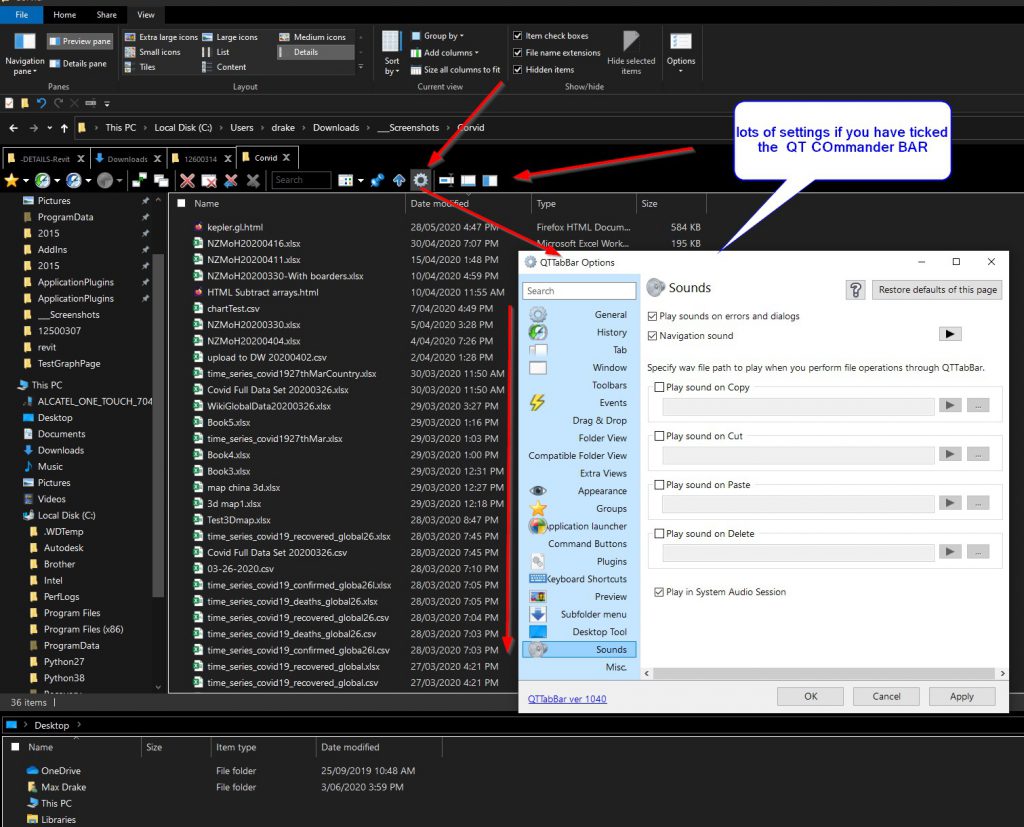The height and width of the screenshot is (827, 1024).
Task: Toggle Hidden items checkbox in ribbon
Action: (x=518, y=70)
